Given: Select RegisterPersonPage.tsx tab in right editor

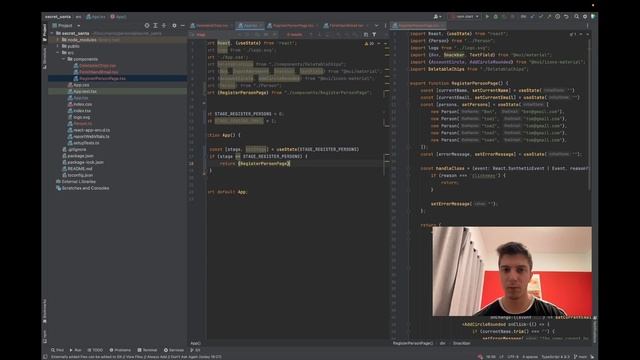Looking at the screenshot, I should coord(418,26).
